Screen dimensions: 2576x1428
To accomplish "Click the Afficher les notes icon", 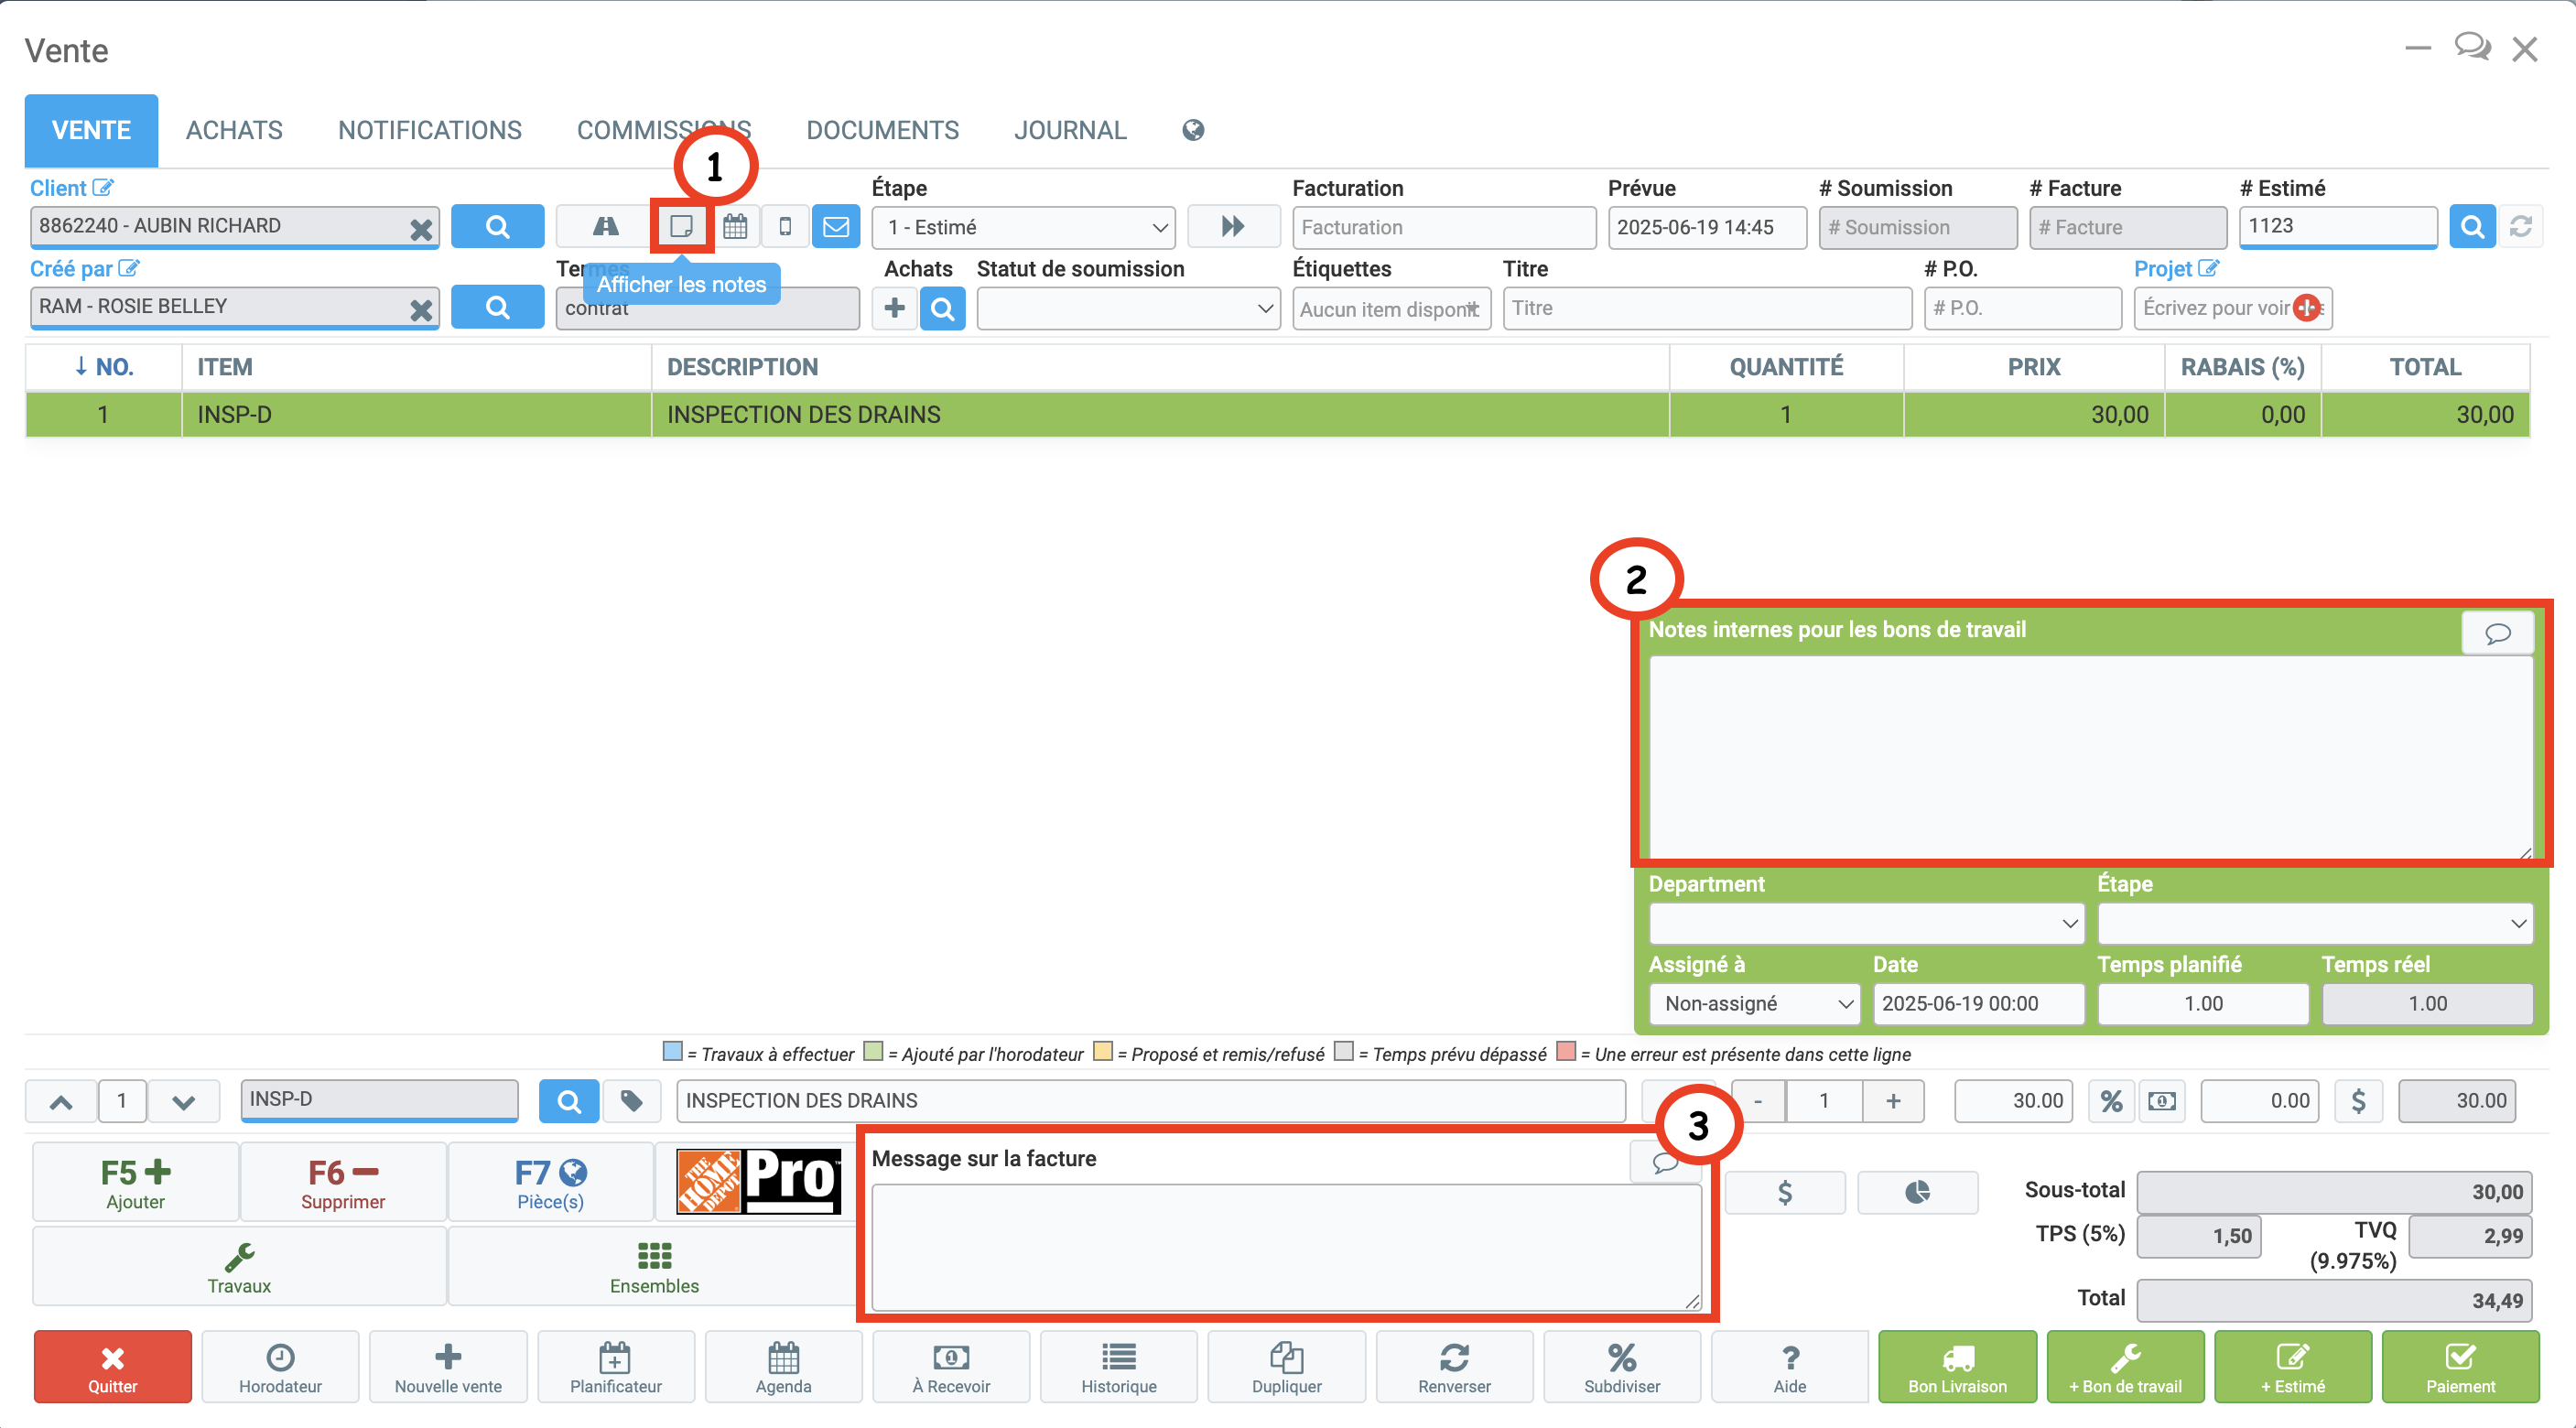I will [x=682, y=227].
